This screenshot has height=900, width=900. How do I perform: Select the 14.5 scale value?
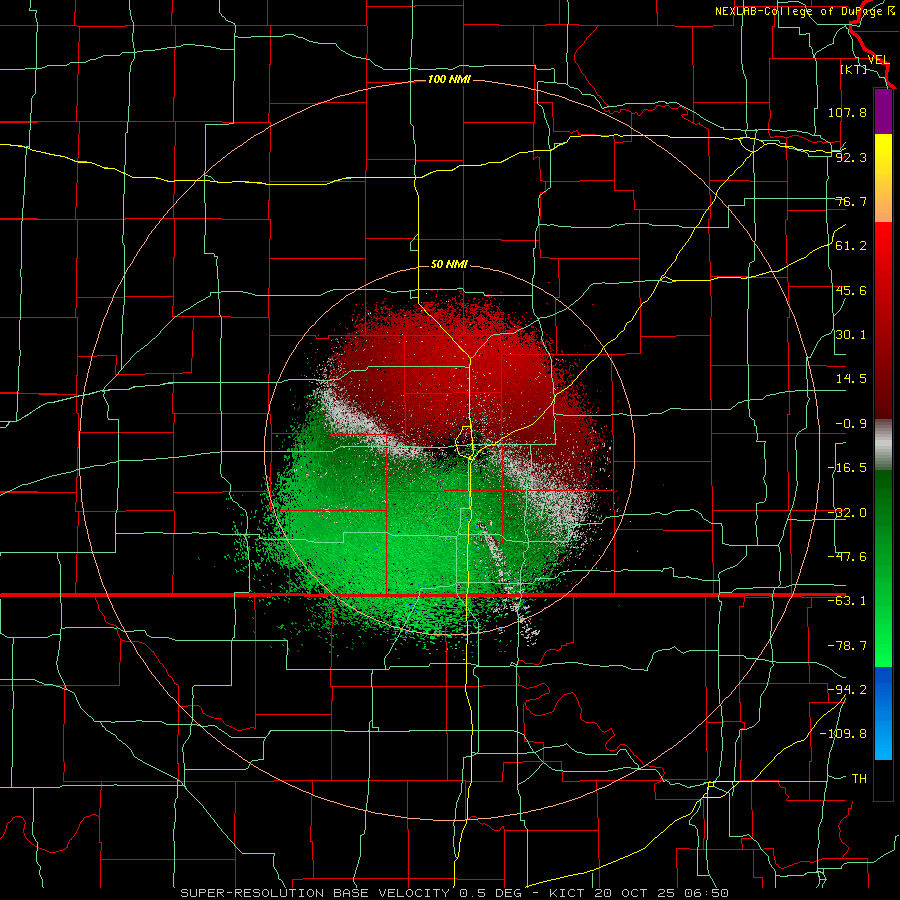tap(851, 379)
